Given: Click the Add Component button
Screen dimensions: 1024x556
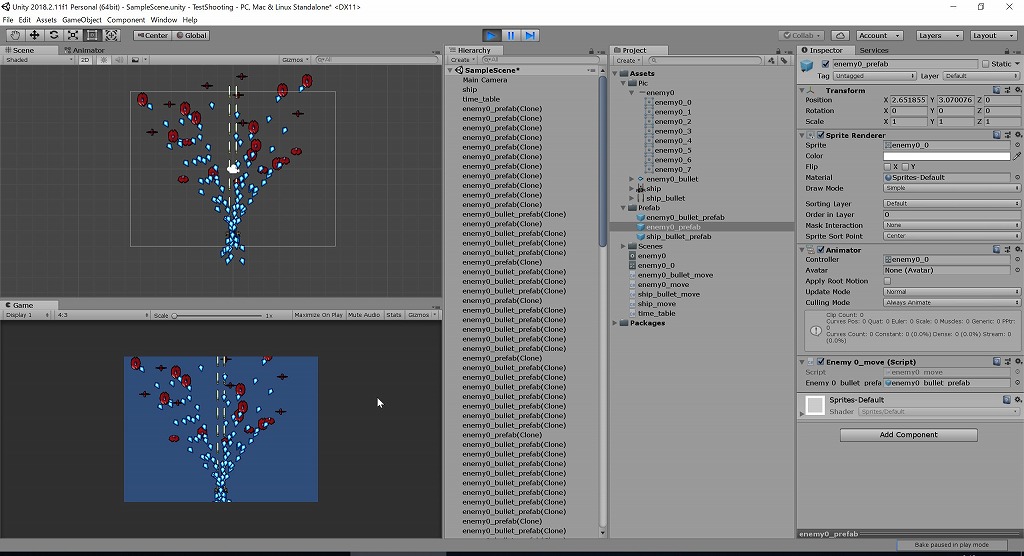Looking at the screenshot, I should tap(908, 435).
